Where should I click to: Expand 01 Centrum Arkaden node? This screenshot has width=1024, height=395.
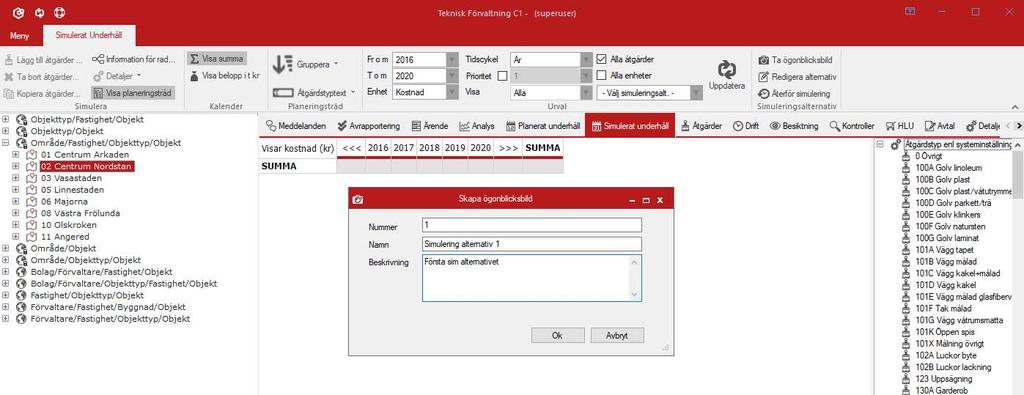click(16, 155)
